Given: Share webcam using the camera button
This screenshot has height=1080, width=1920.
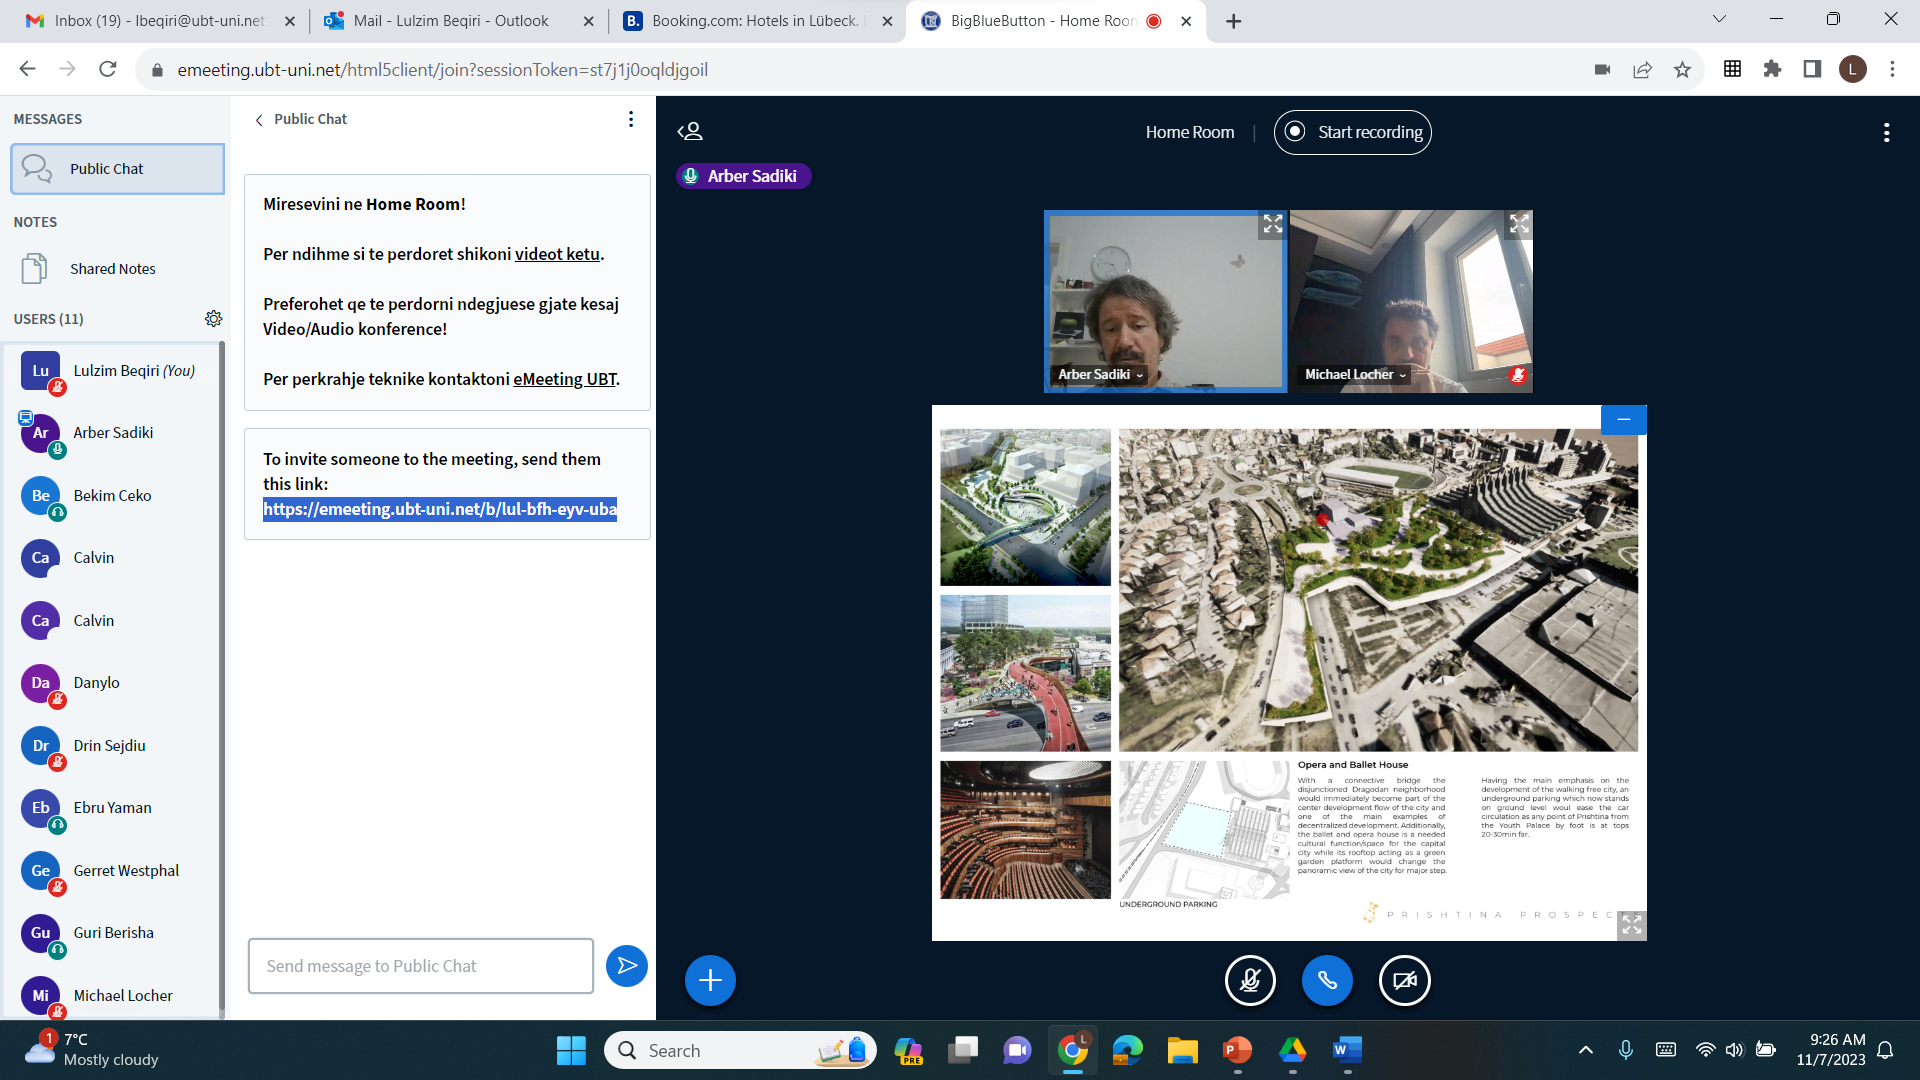Looking at the screenshot, I should click(x=1404, y=981).
